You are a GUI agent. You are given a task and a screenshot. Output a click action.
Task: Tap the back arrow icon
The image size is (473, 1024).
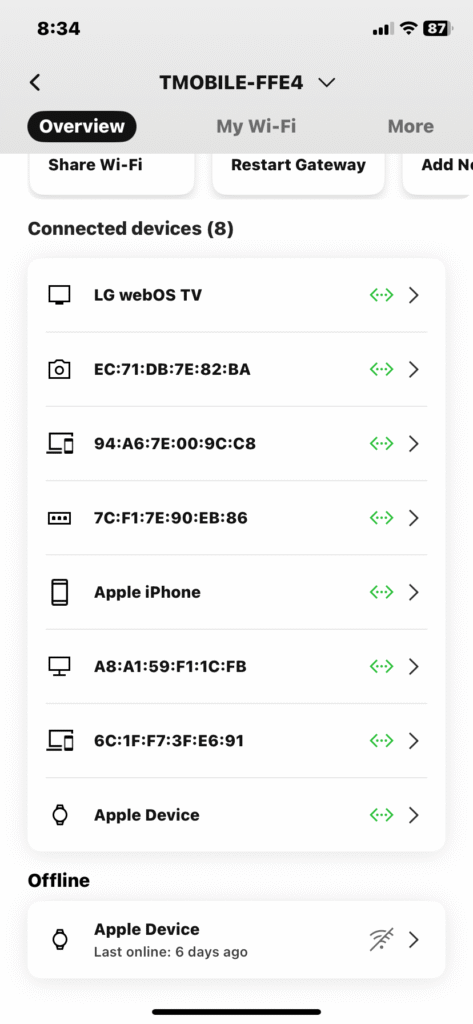35,82
